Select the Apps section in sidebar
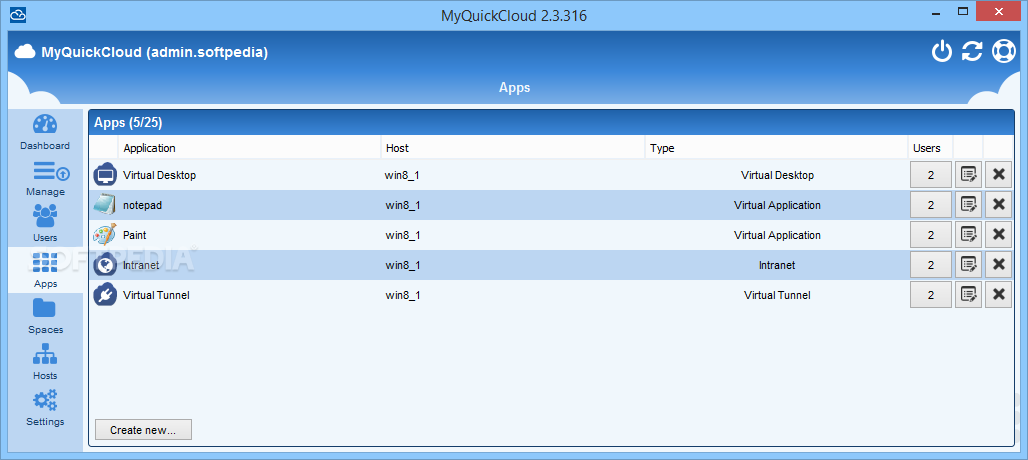Viewport: 1028px width, 460px height. coord(45,270)
